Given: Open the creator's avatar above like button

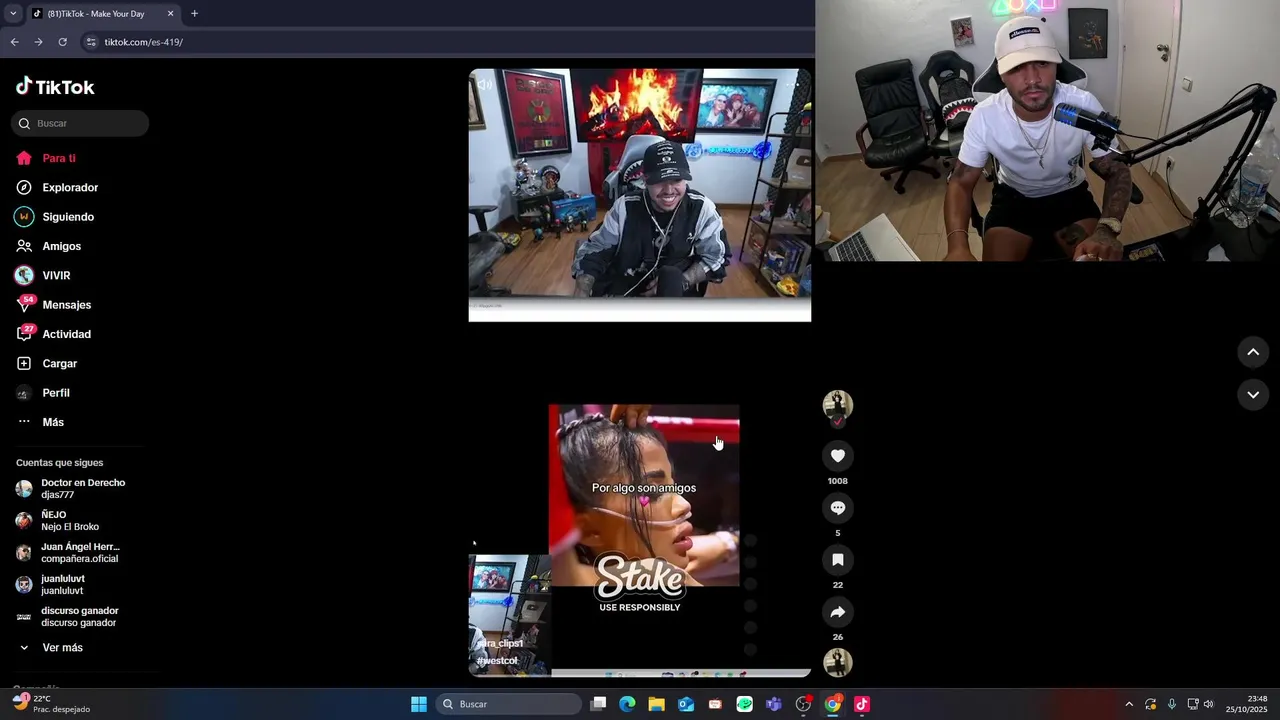Looking at the screenshot, I should [x=838, y=405].
